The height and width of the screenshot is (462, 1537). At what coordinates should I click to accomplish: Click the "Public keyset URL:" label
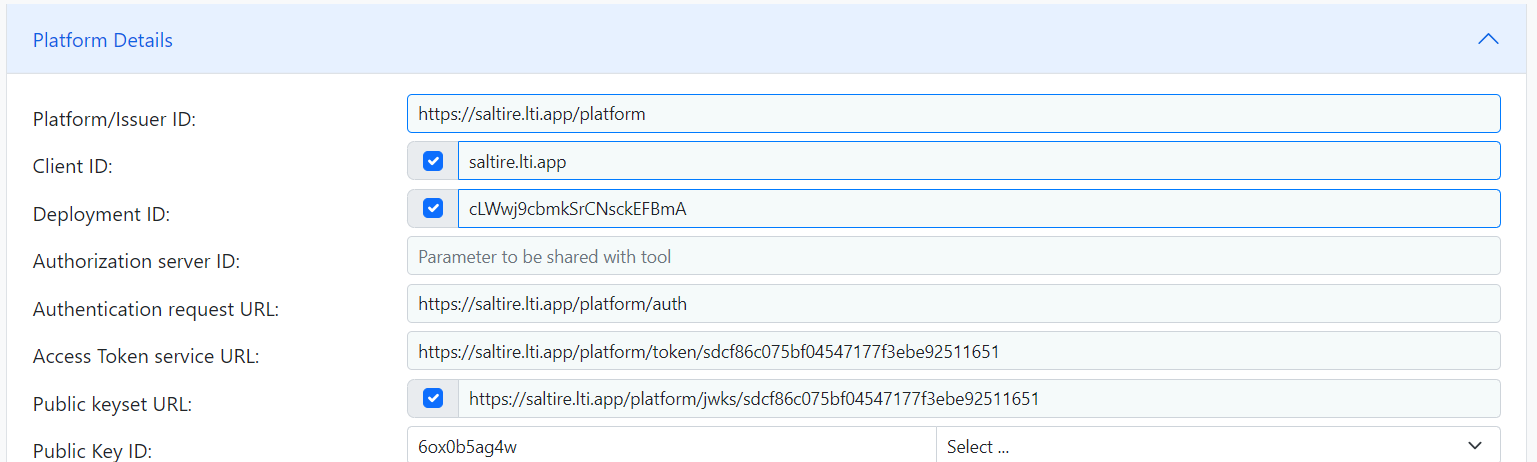pos(112,405)
